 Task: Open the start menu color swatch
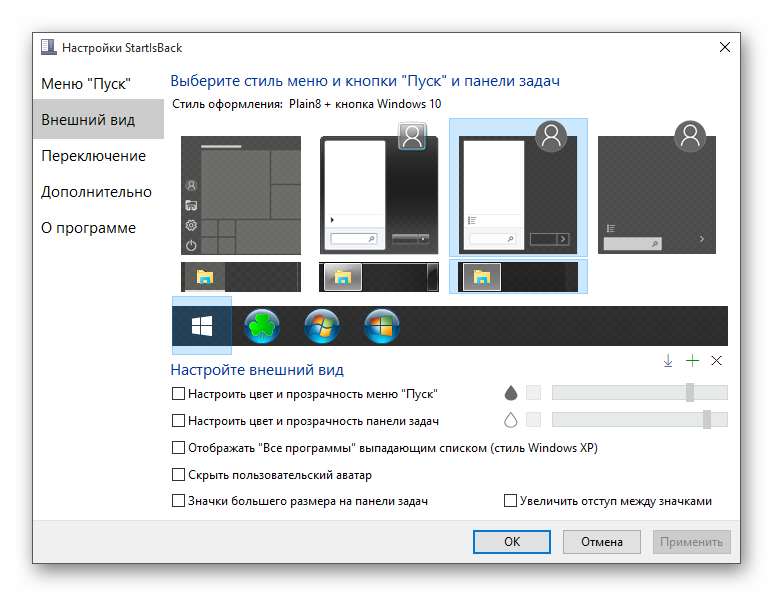533,393
